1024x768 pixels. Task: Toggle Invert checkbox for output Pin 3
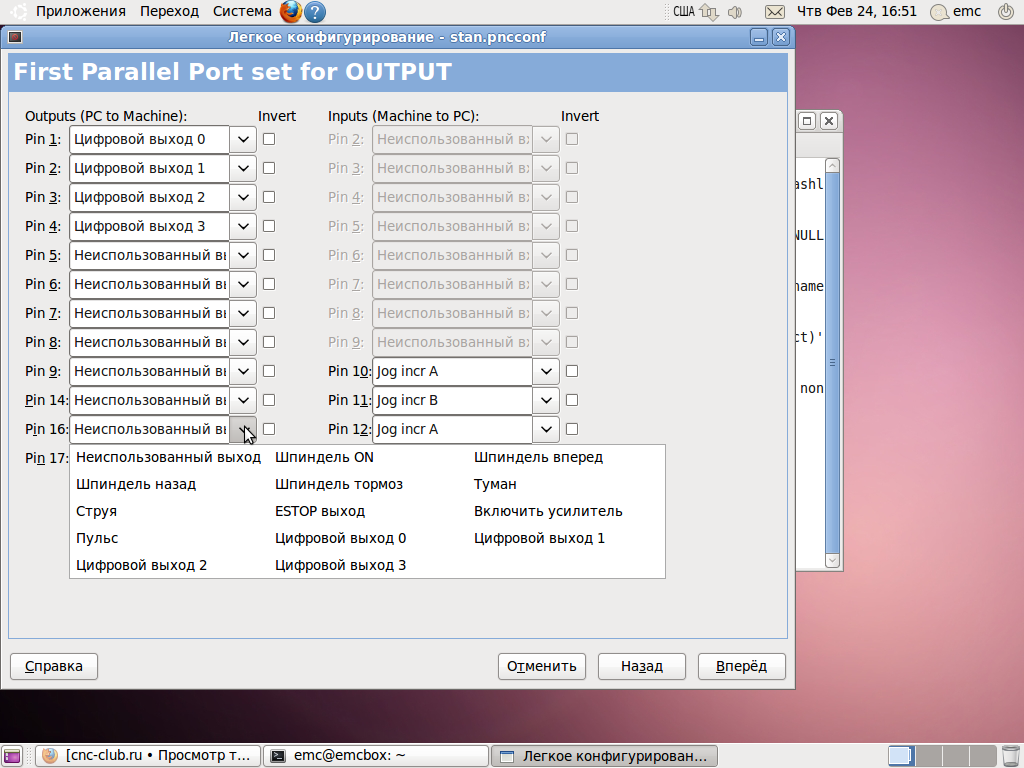pyautogui.click(x=269, y=197)
